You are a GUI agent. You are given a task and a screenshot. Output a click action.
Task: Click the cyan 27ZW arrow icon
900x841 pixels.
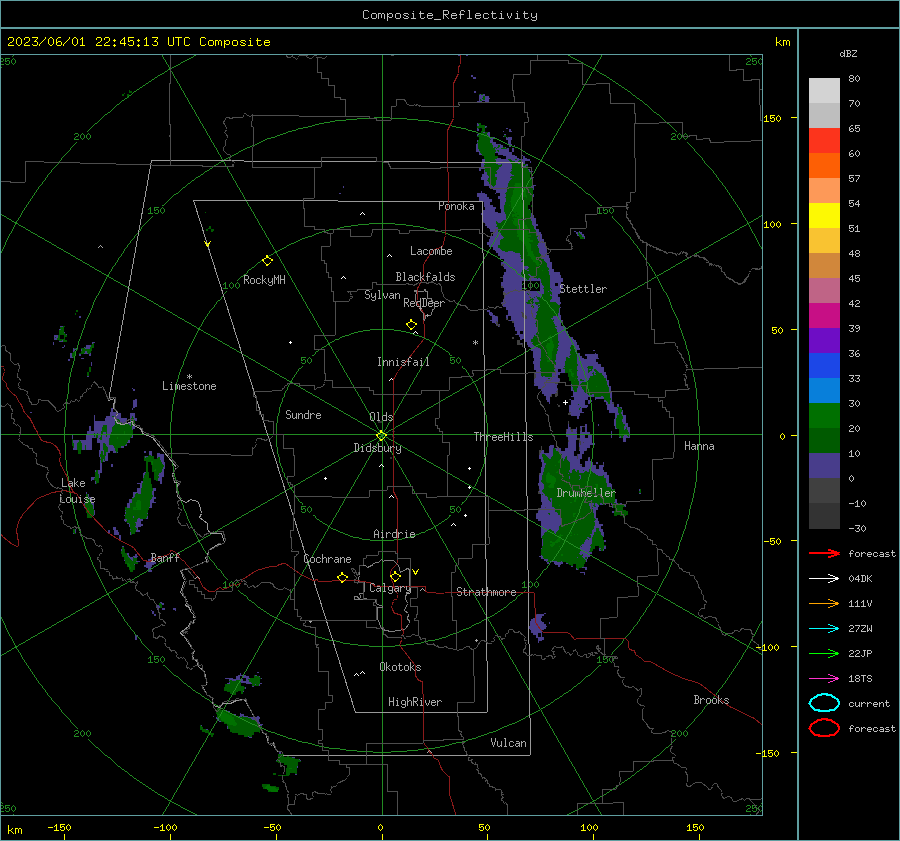(824, 629)
